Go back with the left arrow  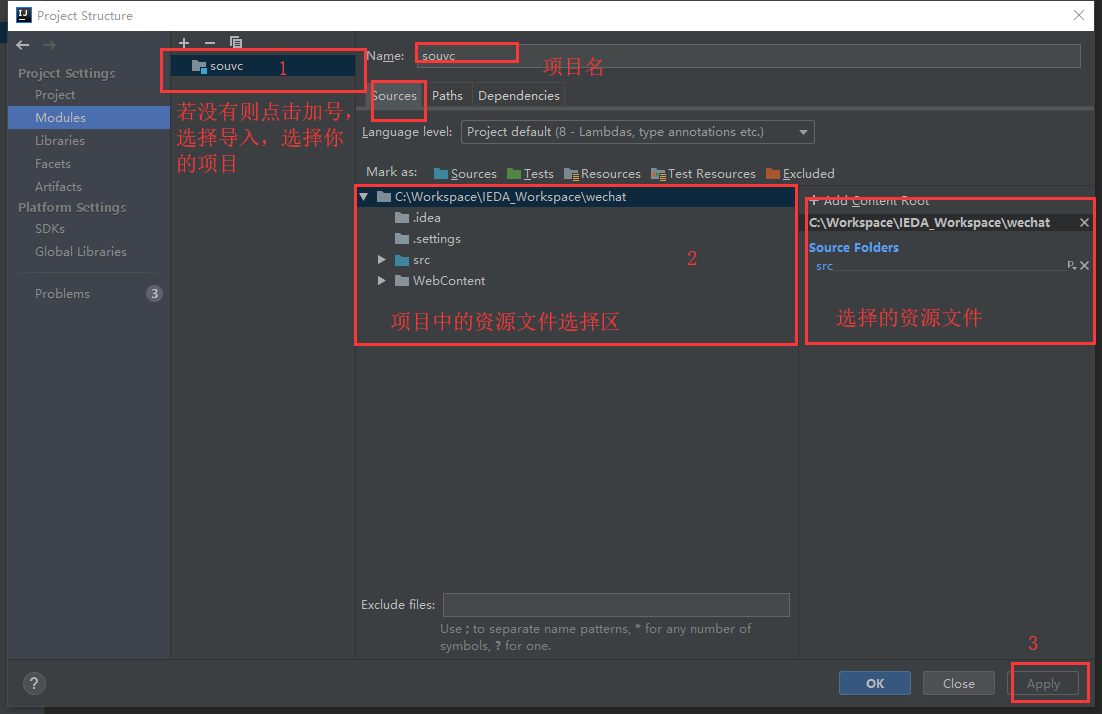[22, 45]
